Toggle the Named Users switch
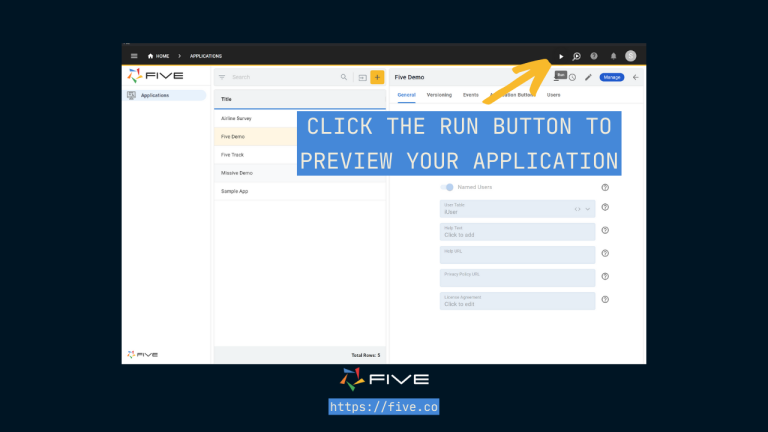 (x=447, y=187)
